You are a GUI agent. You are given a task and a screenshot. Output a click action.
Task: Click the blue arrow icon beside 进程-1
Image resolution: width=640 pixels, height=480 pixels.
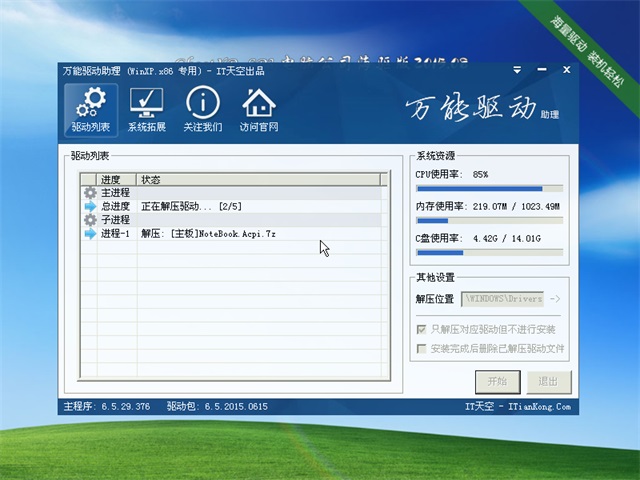click(90, 233)
